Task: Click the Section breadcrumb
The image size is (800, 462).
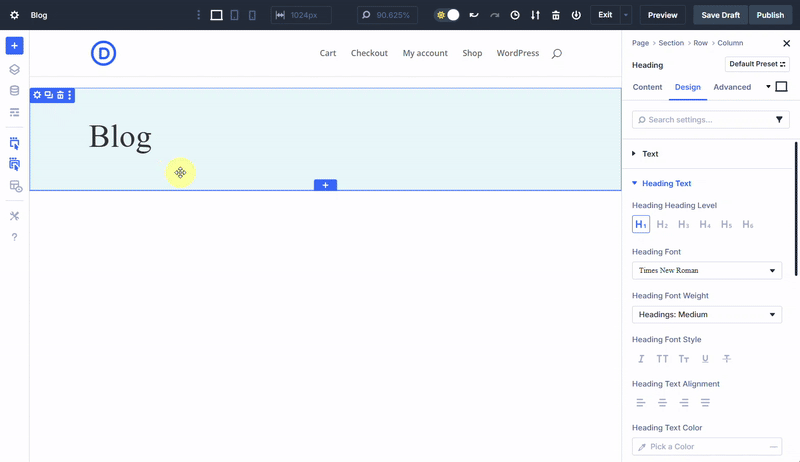Action: [671, 43]
